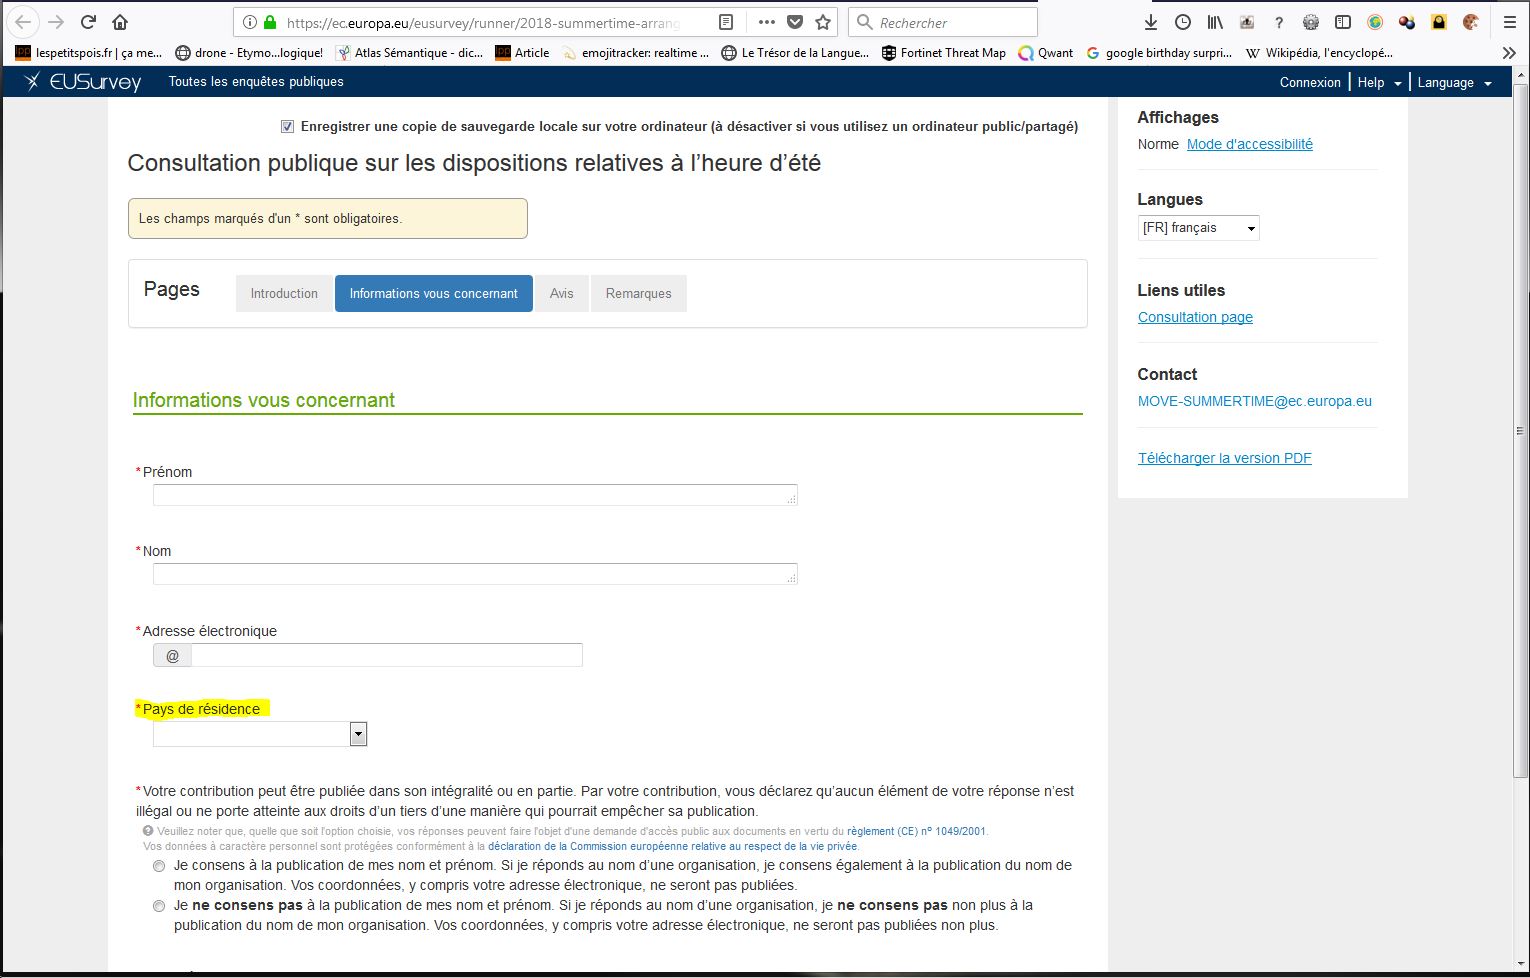The image size is (1530, 978).
Task: Open the Télécharger la version PDF link
Action: [1224, 458]
